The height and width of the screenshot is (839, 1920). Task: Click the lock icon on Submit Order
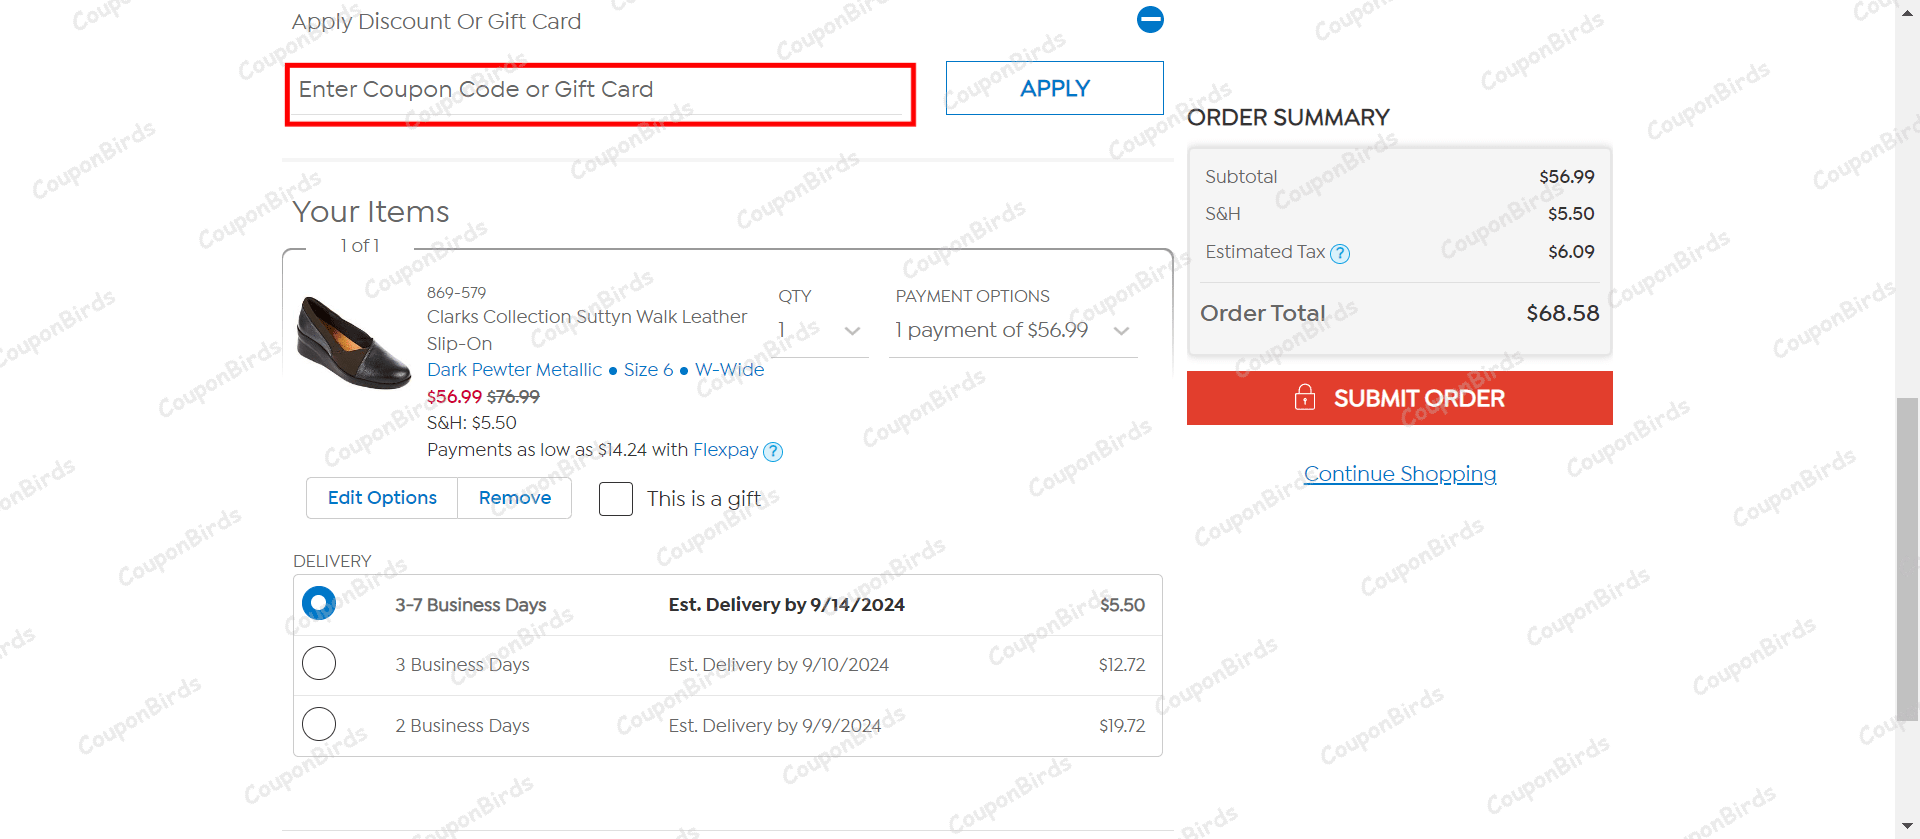pyautogui.click(x=1304, y=398)
